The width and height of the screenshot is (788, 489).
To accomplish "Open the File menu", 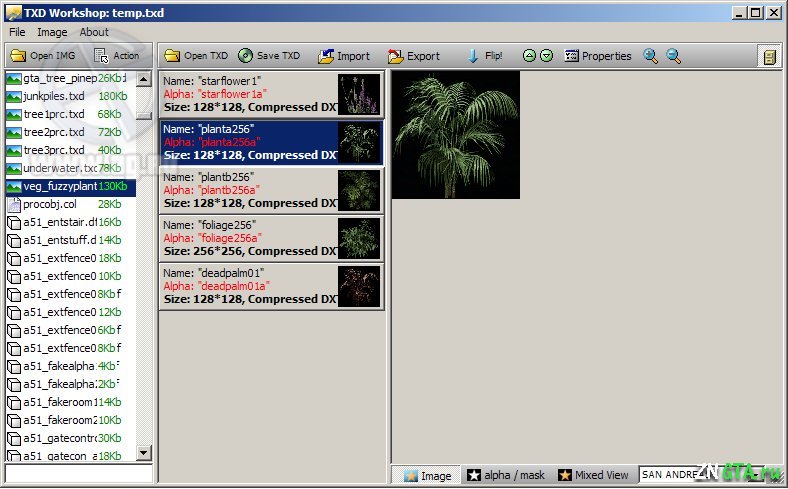I will (17, 32).
